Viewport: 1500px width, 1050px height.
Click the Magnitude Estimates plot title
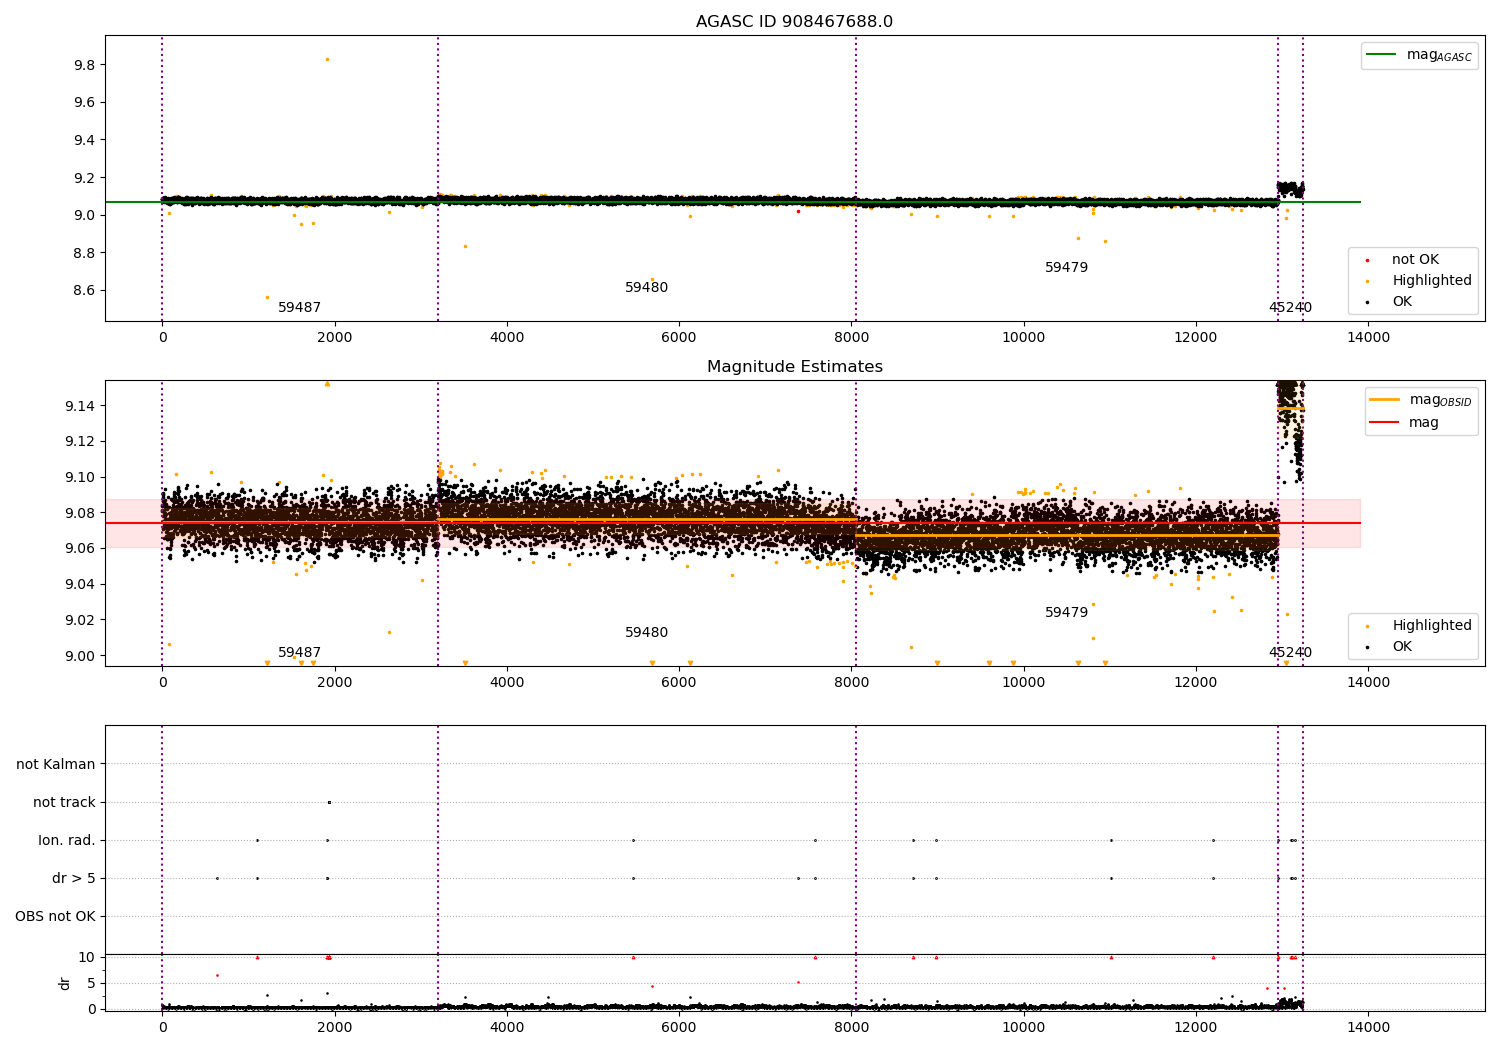pyautogui.click(x=794, y=367)
